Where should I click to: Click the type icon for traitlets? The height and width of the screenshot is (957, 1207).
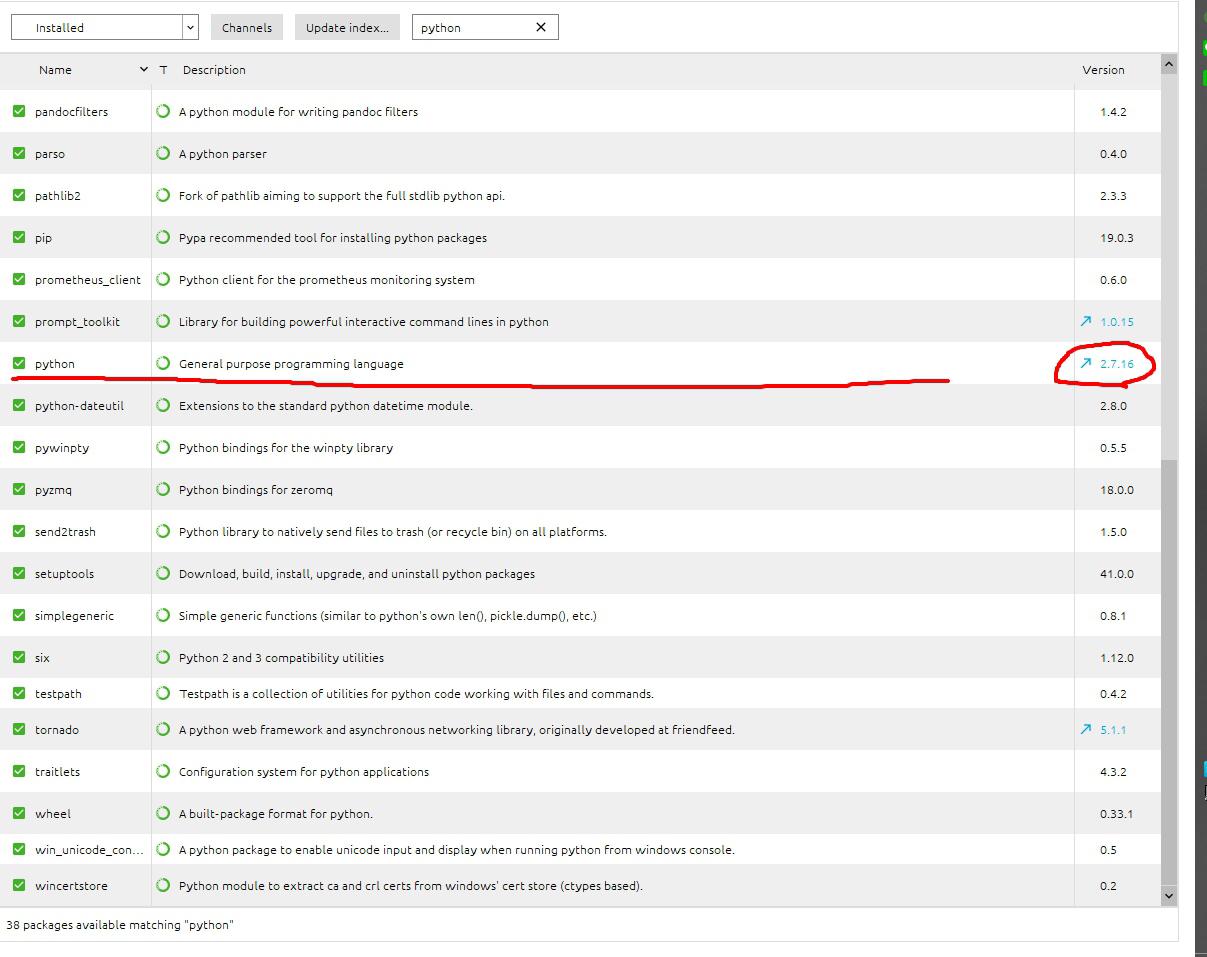pyautogui.click(x=163, y=771)
